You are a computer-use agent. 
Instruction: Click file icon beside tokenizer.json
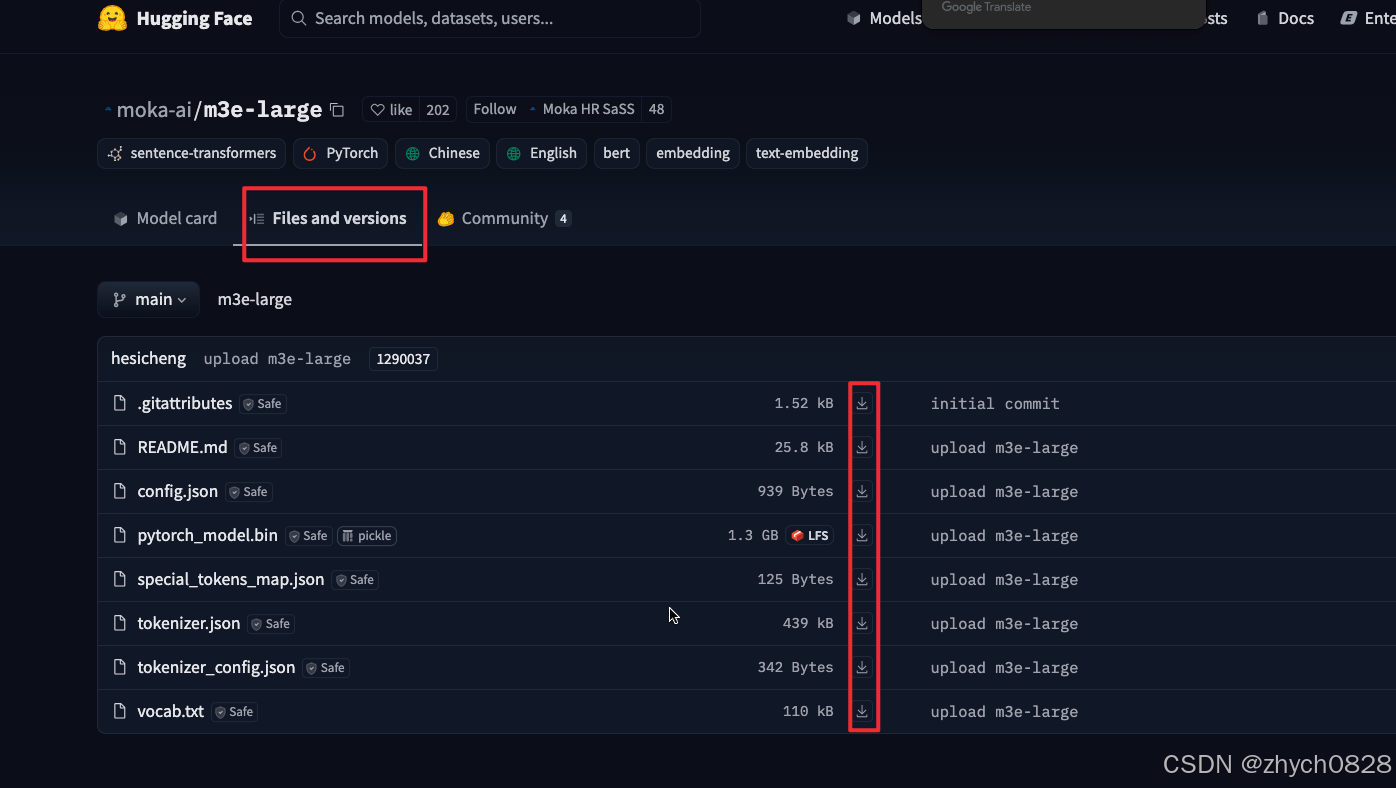120,623
